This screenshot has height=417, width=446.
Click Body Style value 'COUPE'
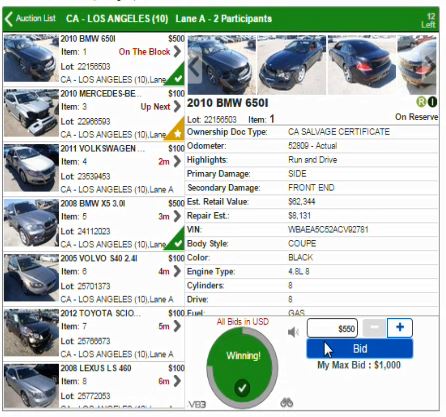(x=302, y=244)
